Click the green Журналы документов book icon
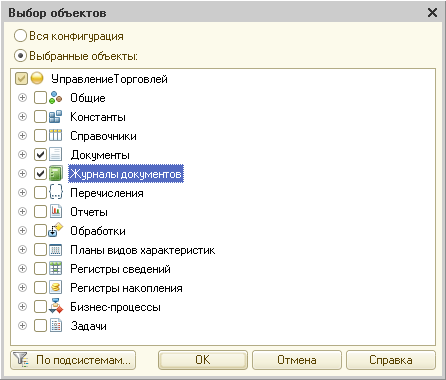446x380 pixels. [x=55, y=174]
